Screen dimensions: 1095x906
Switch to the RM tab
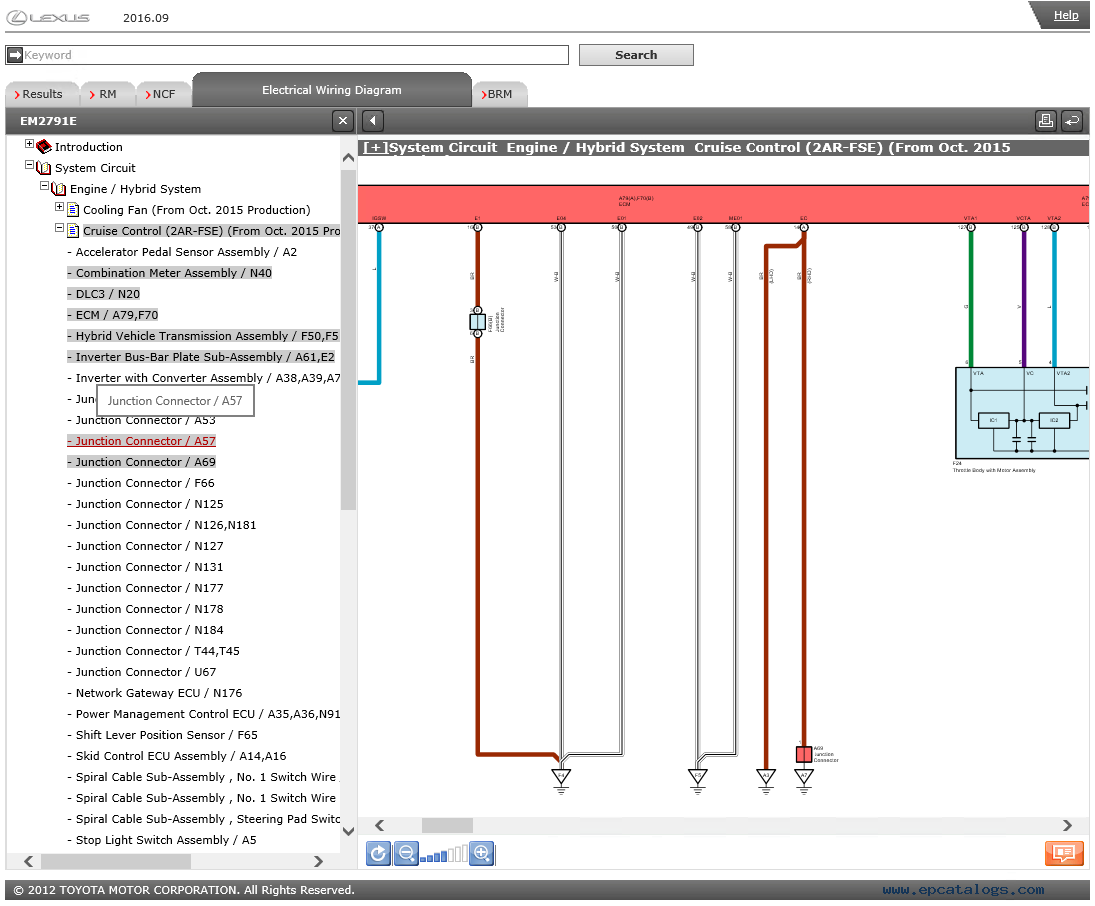pos(107,94)
